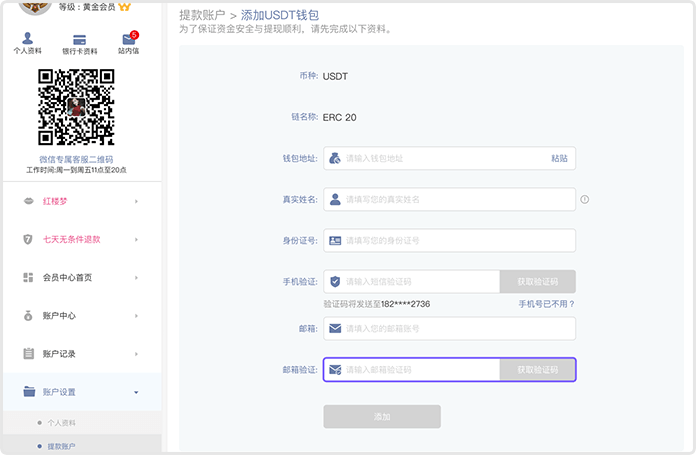Click 手机号已不用？ link

(546, 304)
